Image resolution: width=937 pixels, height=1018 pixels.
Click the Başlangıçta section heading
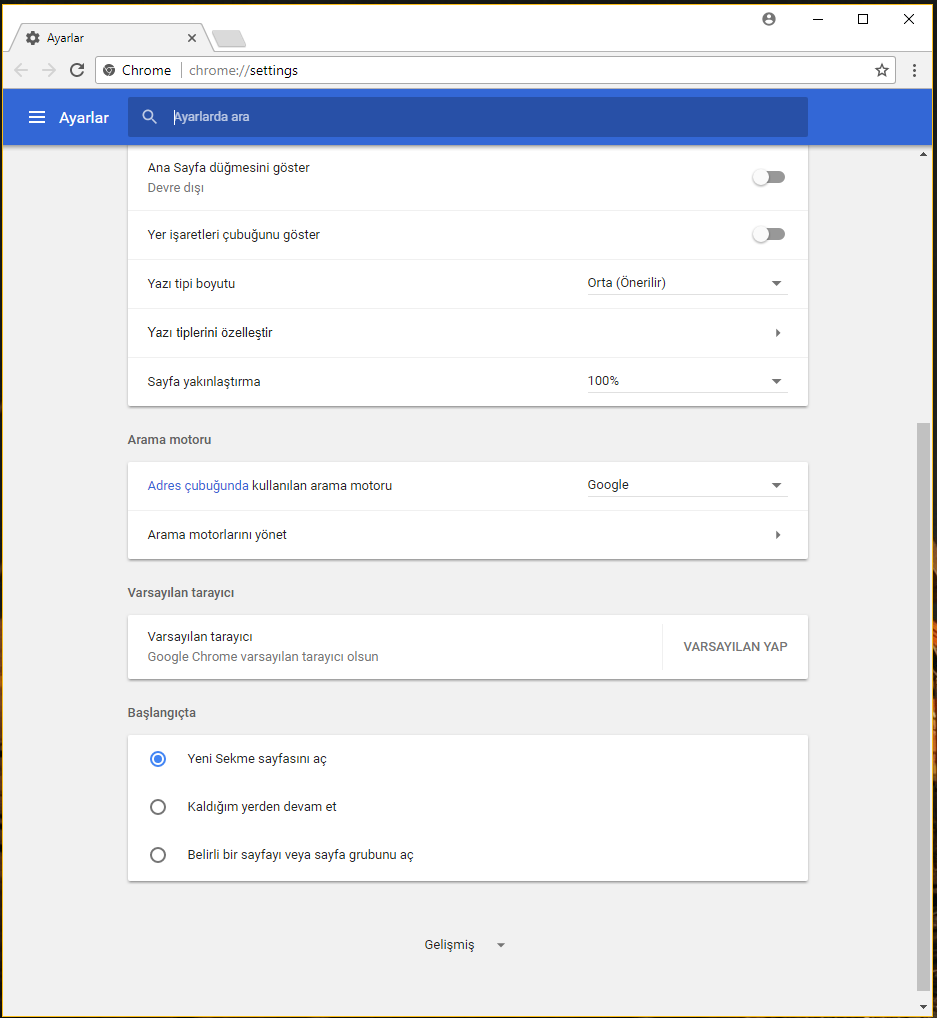162,713
